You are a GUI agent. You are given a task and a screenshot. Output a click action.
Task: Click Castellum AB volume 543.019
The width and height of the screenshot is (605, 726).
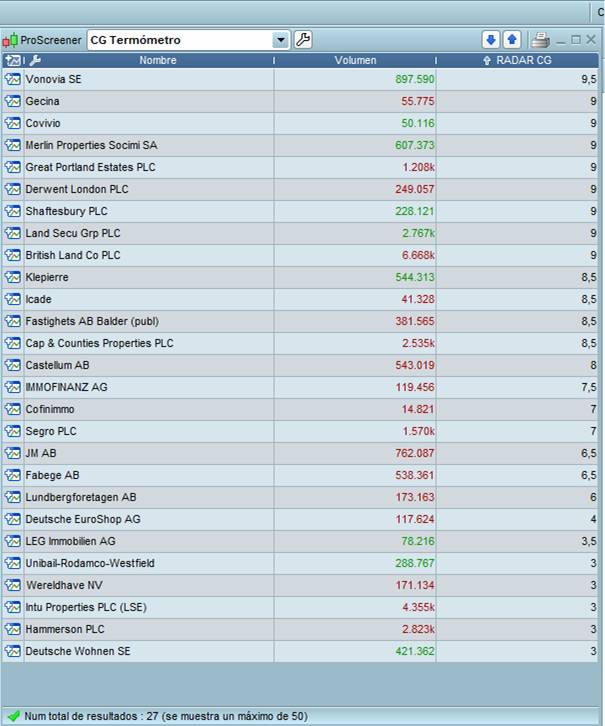415,365
